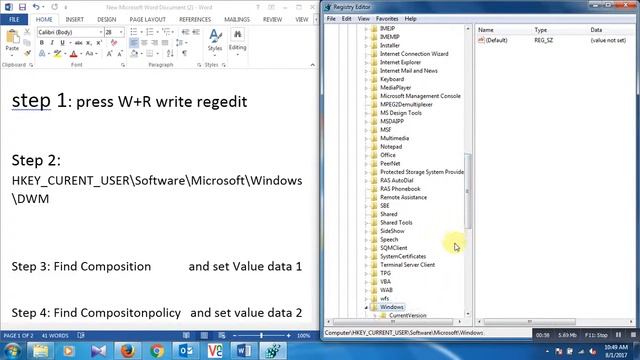The height and width of the screenshot is (360, 640).
Task: Toggle Bold formatting
Action: point(42,43)
